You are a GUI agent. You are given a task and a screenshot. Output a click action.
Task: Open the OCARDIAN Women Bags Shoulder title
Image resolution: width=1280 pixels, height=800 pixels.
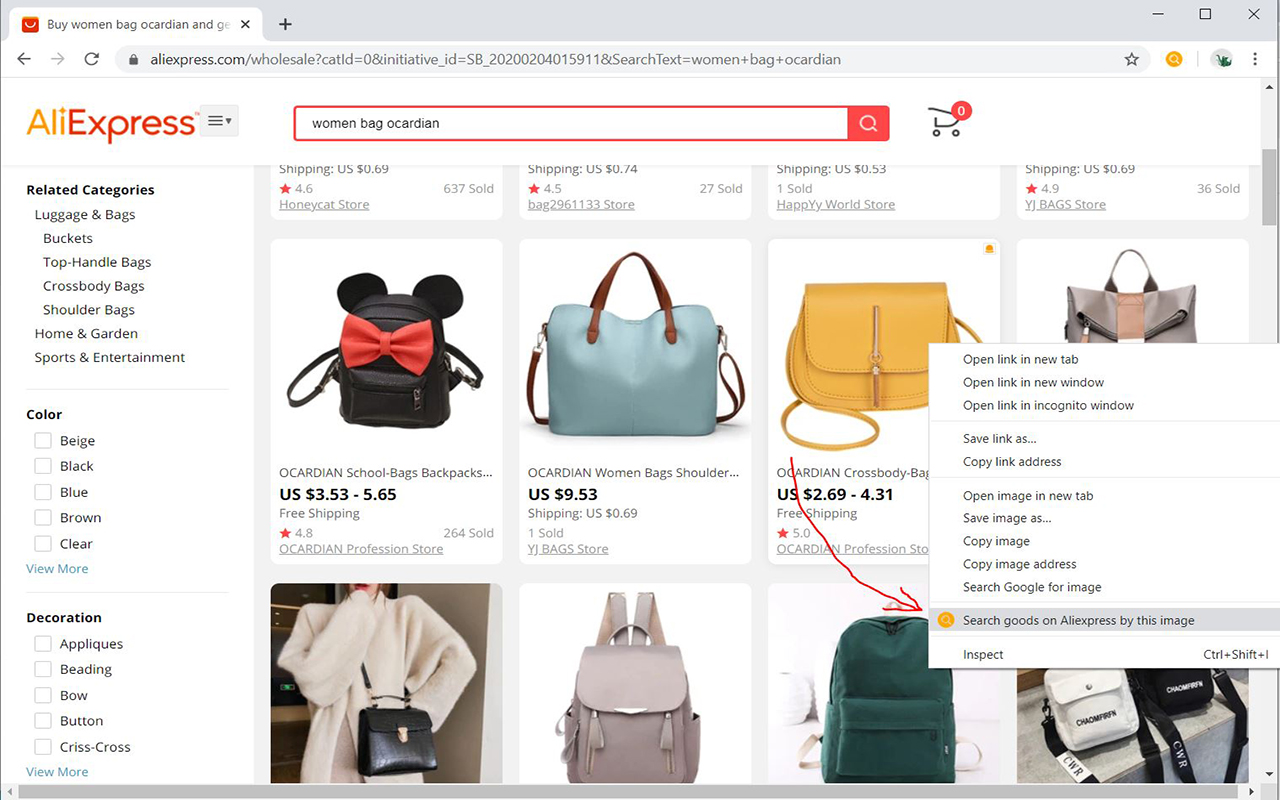(x=634, y=472)
